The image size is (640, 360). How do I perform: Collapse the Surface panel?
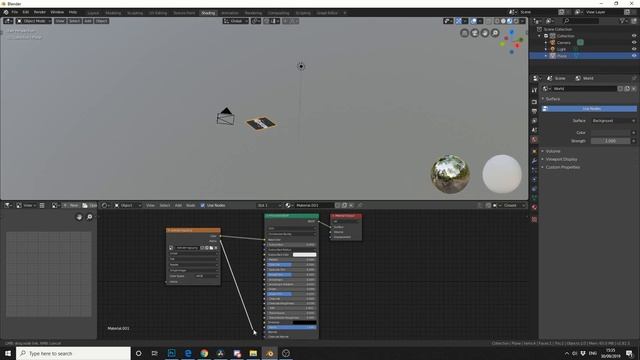(553, 99)
